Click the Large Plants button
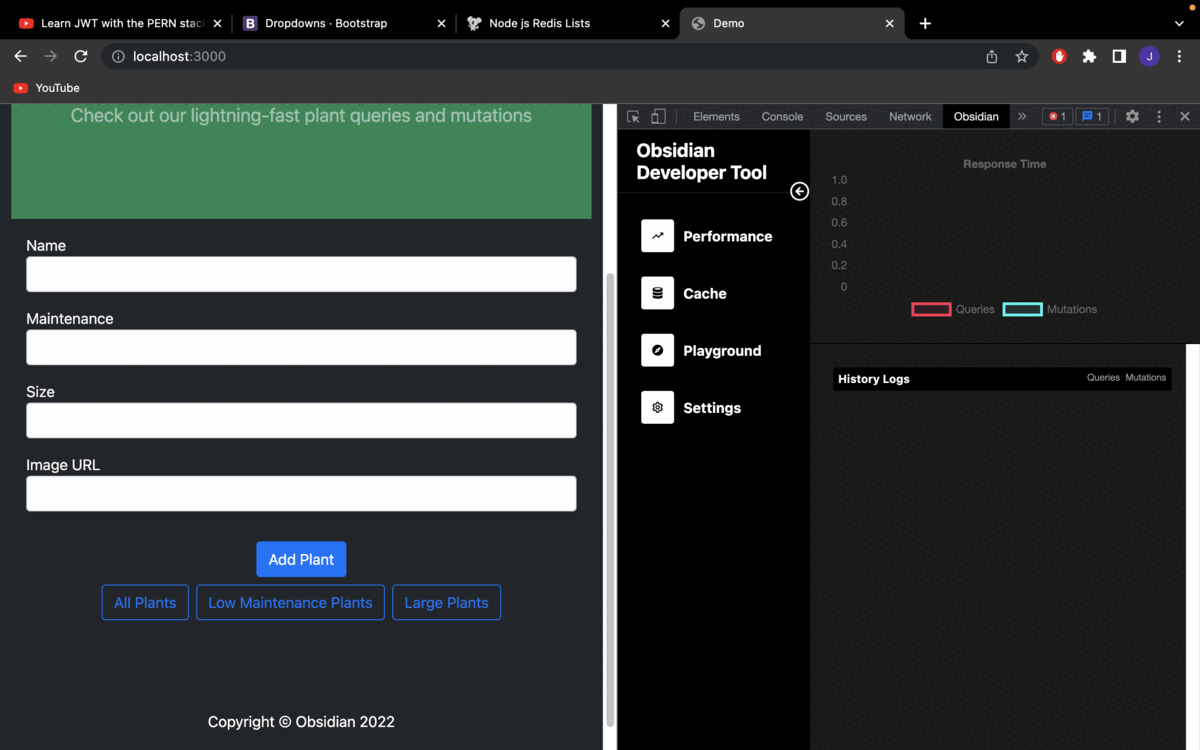The width and height of the screenshot is (1200, 750). pyautogui.click(x=446, y=602)
